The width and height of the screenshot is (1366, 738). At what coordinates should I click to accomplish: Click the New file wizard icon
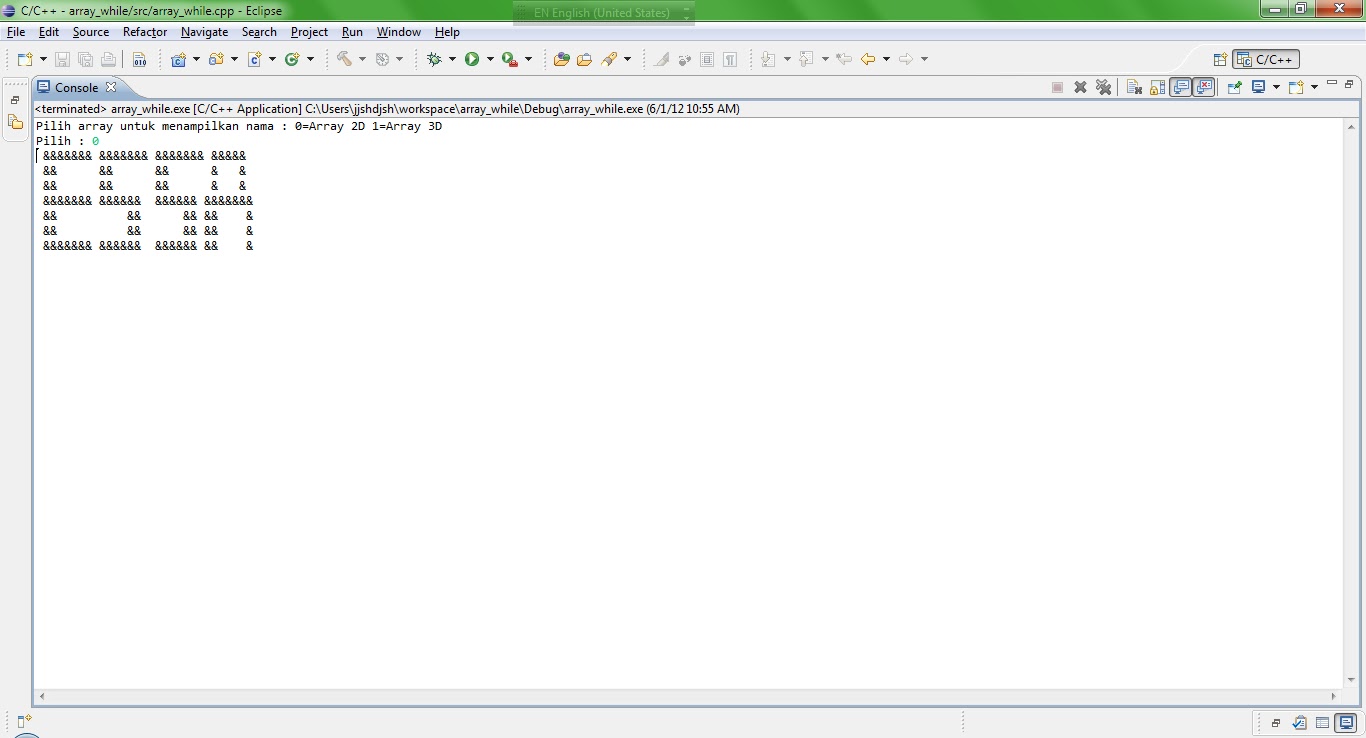[25, 59]
